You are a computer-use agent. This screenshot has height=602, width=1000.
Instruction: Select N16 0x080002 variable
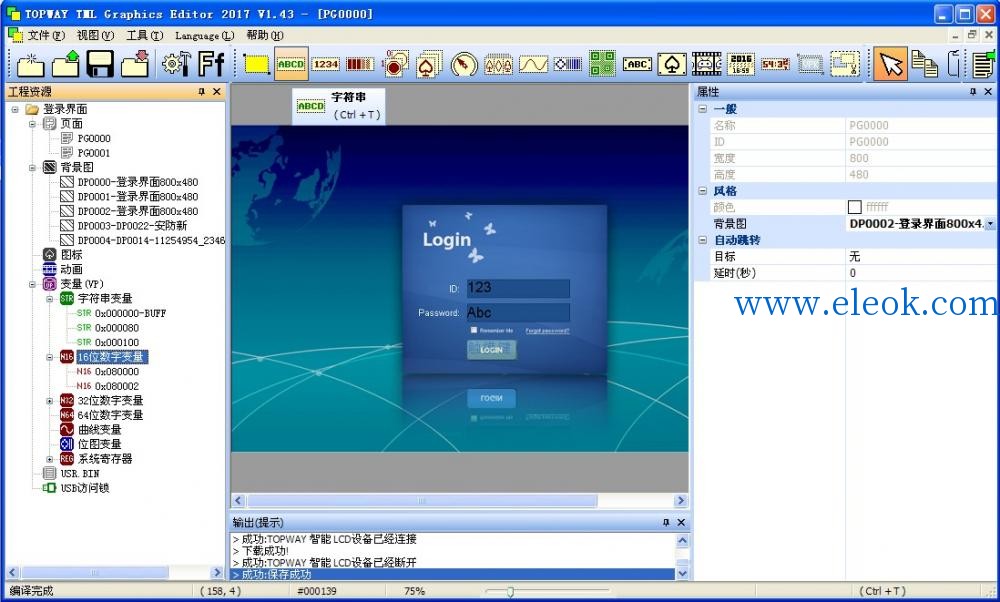click(117, 386)
